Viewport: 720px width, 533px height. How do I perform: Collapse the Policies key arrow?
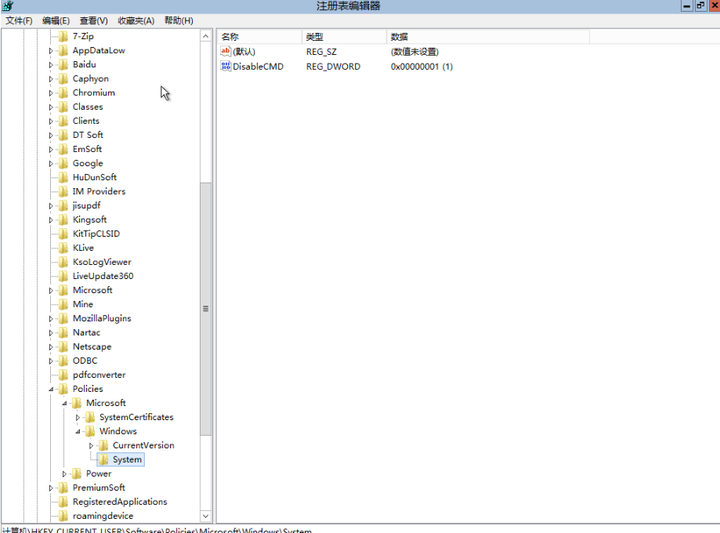tap(51, 389)
